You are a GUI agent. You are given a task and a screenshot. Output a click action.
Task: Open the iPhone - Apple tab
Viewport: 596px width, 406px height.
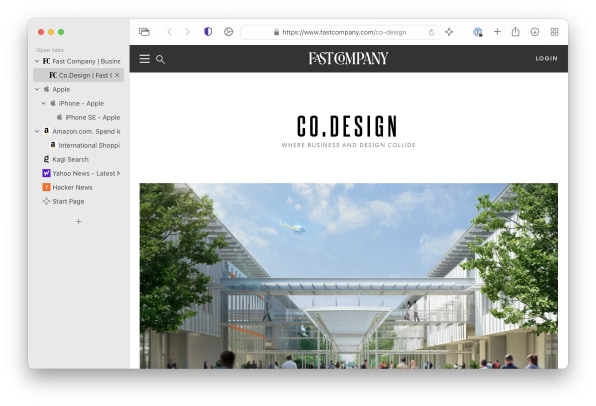77,103
